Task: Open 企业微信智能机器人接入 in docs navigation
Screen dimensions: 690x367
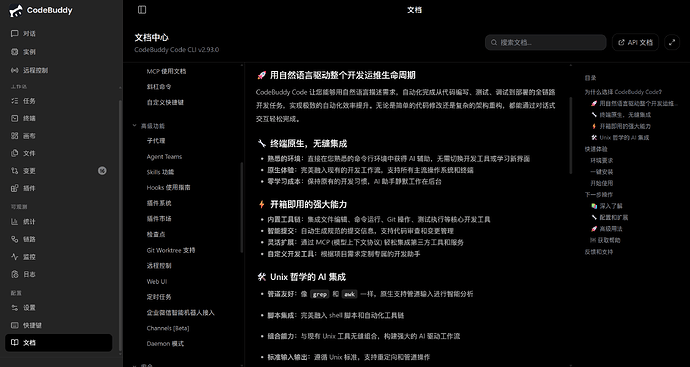Action: point(180,313)
